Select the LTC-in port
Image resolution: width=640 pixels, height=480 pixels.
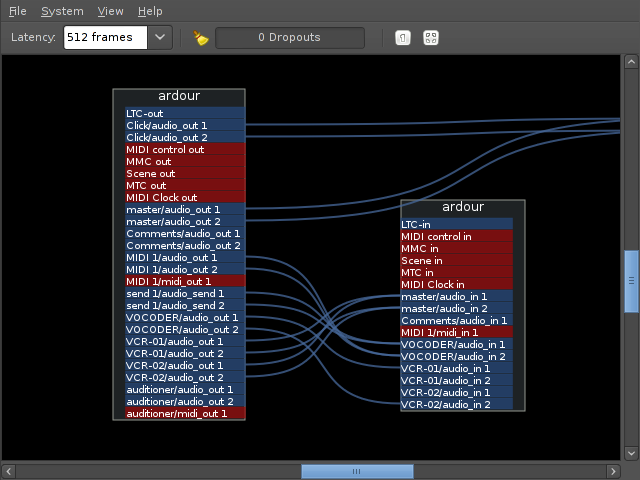click(x=457, y=224)
